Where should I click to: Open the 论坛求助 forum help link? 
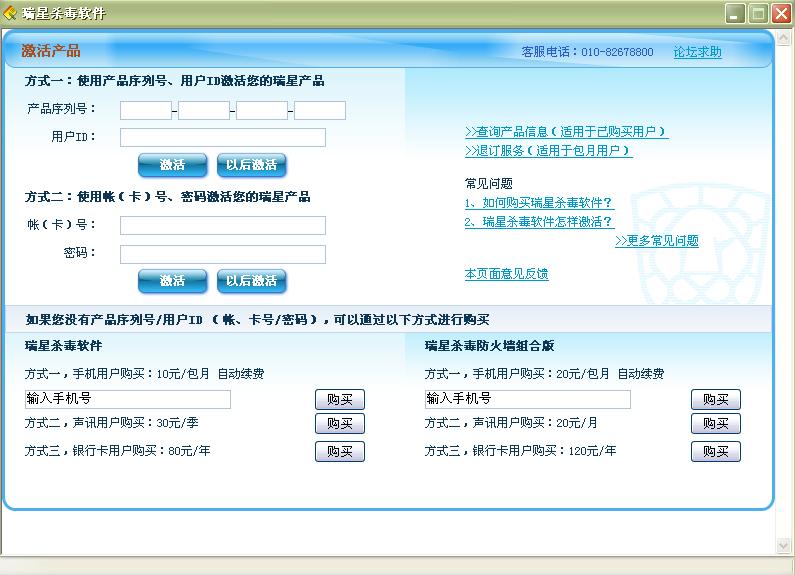[698, 52]
